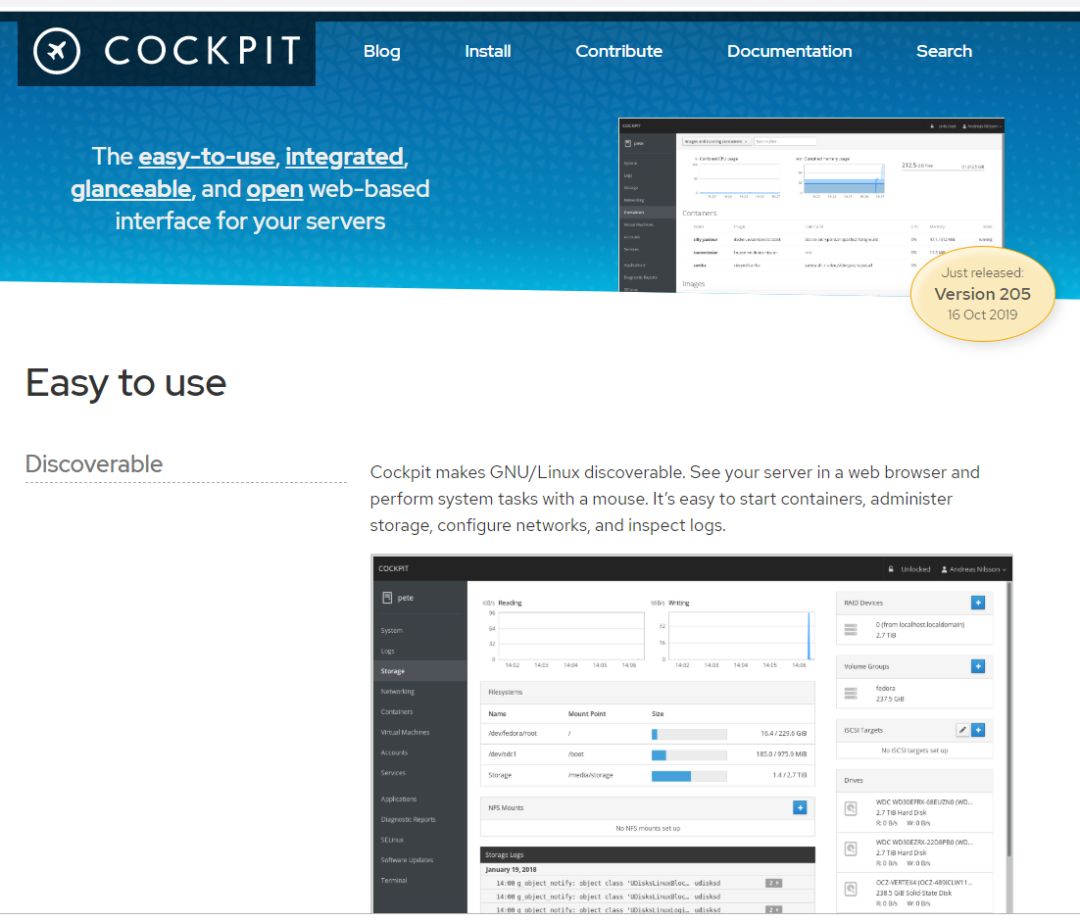Click the /boot filesystem usage bar
The image size is (1080, 921).
(689, 755)
